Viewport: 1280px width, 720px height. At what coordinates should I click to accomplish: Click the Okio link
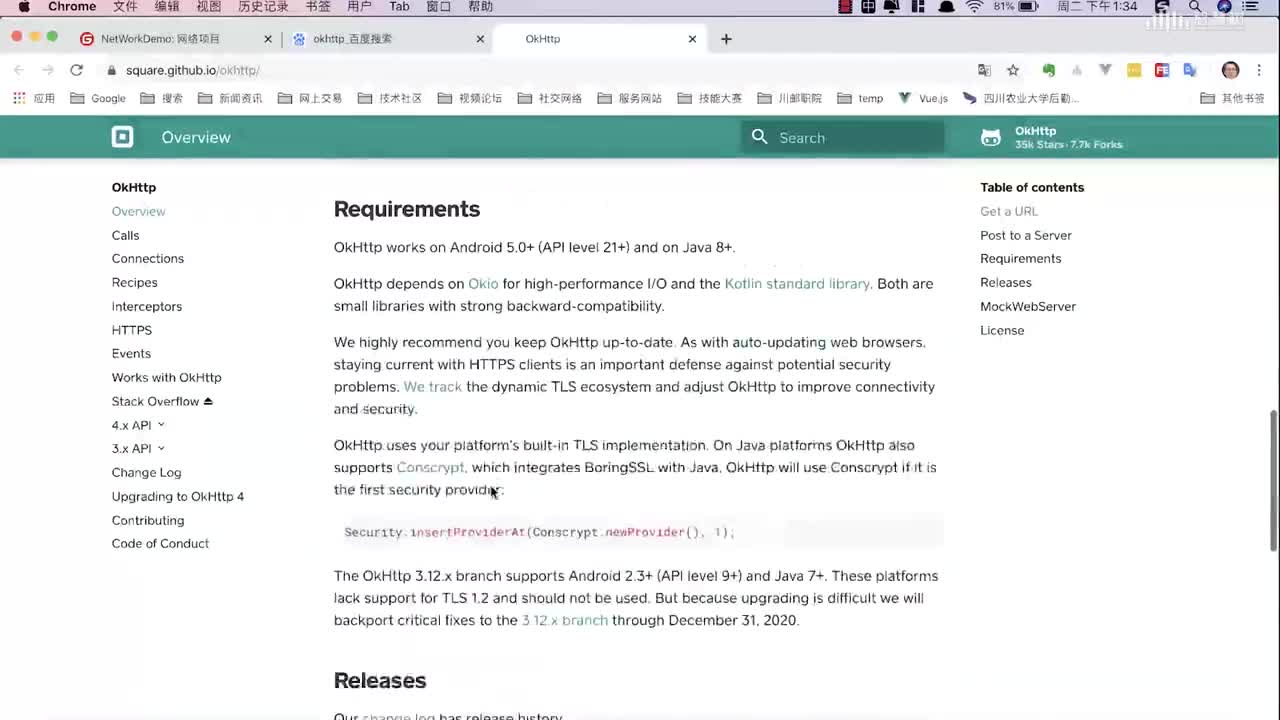483,284
